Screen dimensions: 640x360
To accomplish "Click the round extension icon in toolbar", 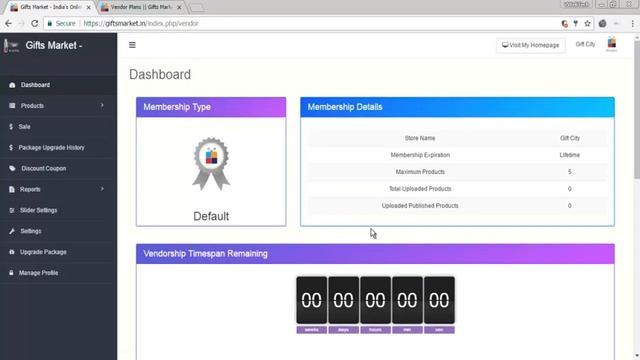I will pos(602,24).
